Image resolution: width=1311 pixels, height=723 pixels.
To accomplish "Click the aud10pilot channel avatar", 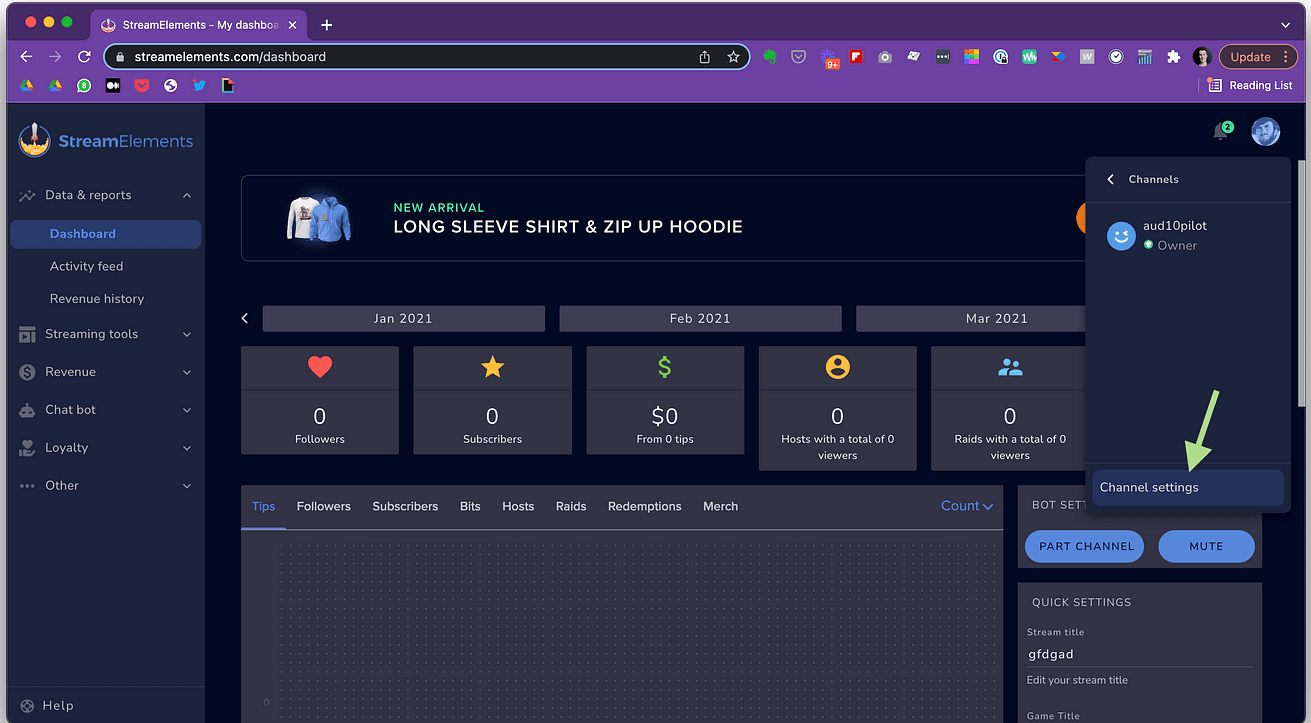I will click(x=1121, y=236).
